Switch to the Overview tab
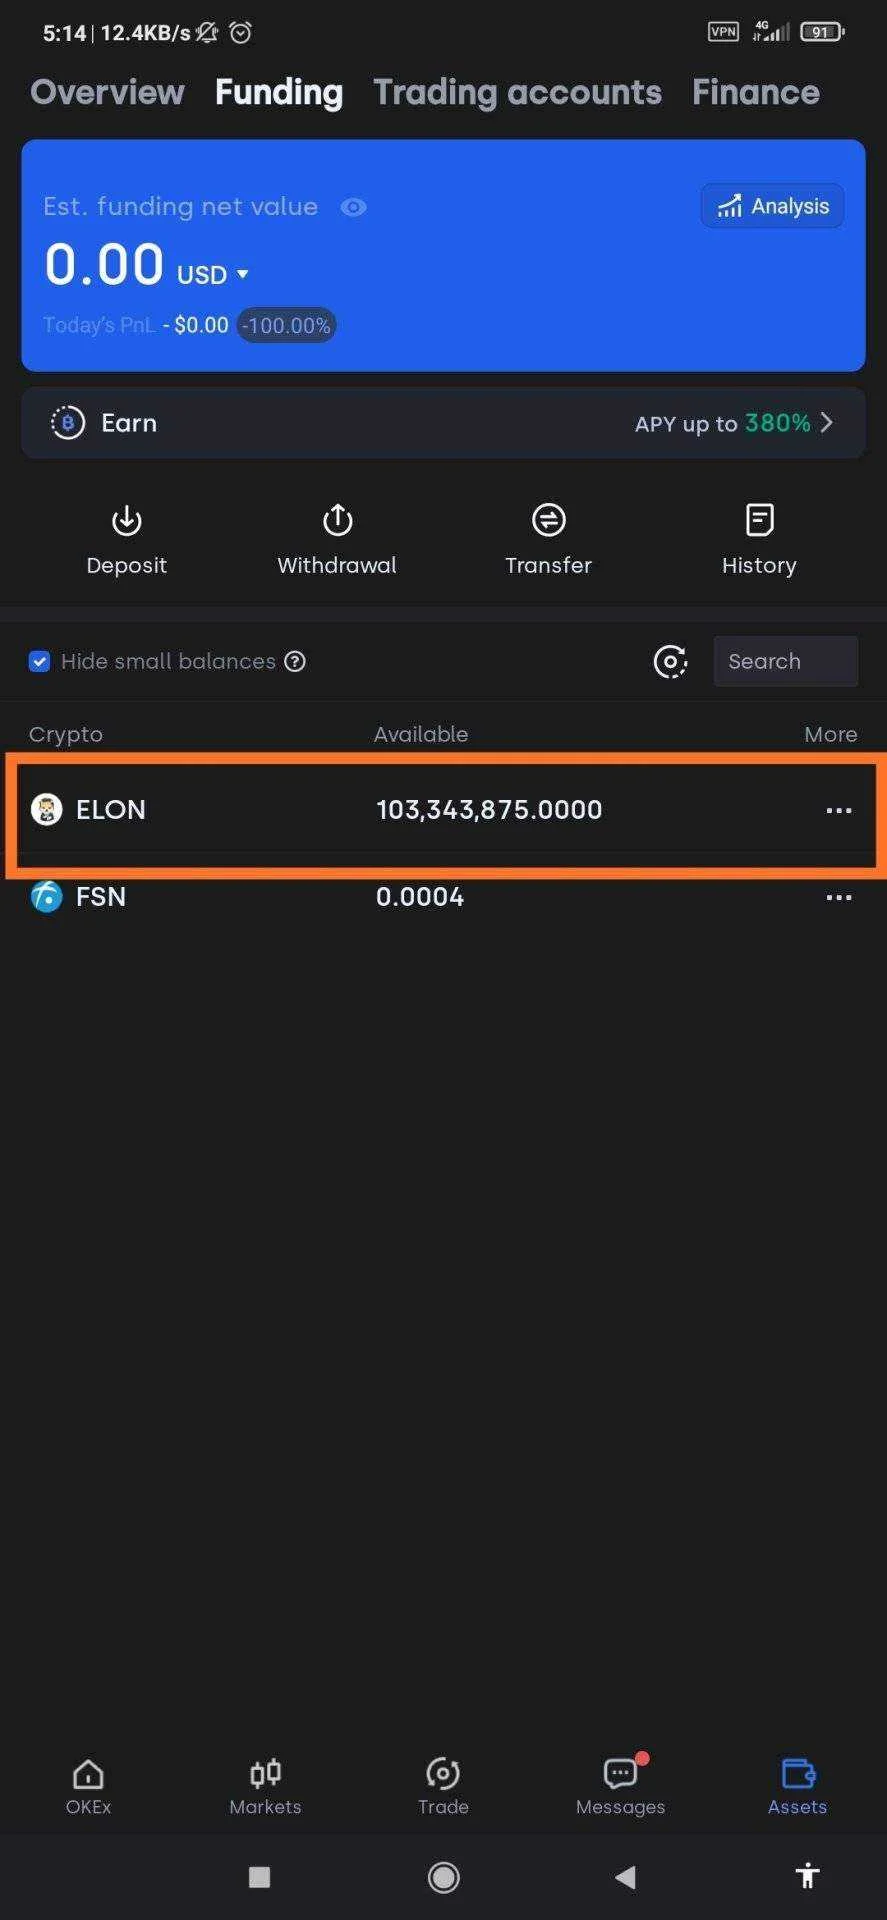Image resolution: width=887 pixels, height=1920 pixels. (107, 92)
